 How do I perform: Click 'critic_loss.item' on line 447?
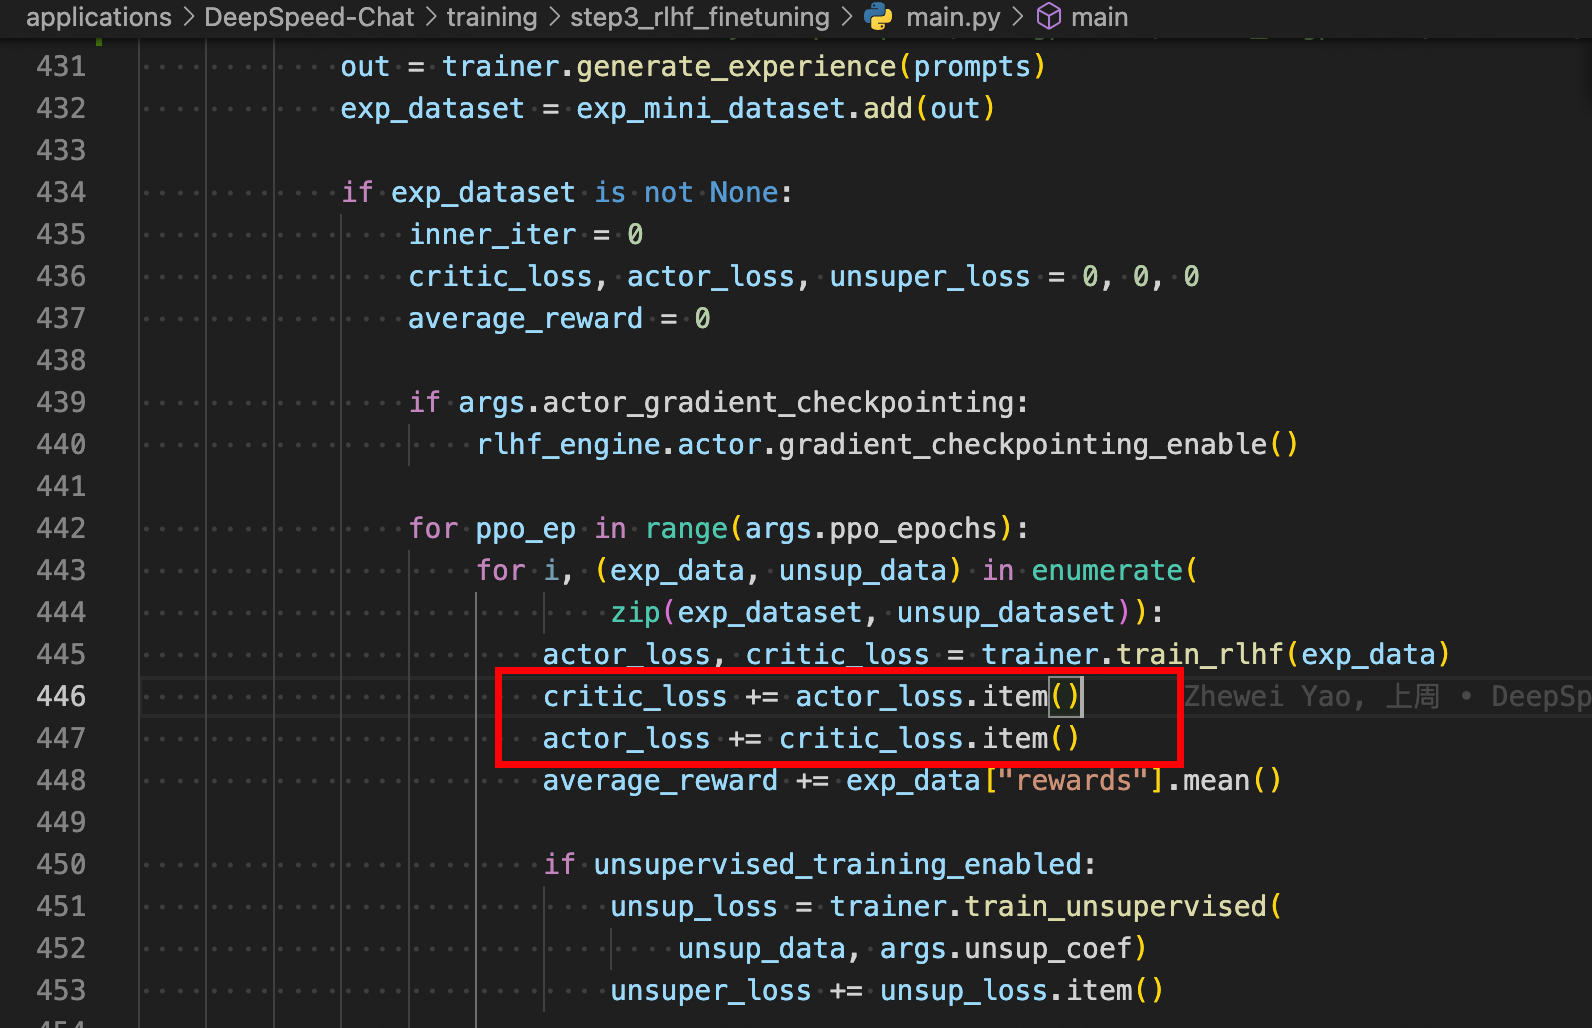tap(913, 739)
